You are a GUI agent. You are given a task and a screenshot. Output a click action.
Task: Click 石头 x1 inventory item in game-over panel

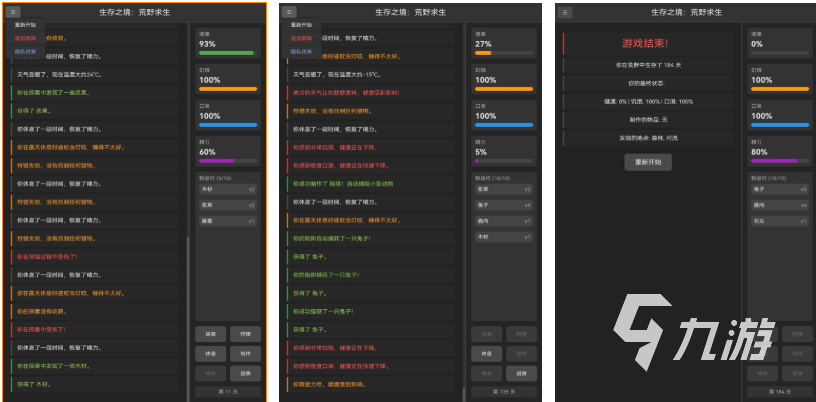point(780,221)
